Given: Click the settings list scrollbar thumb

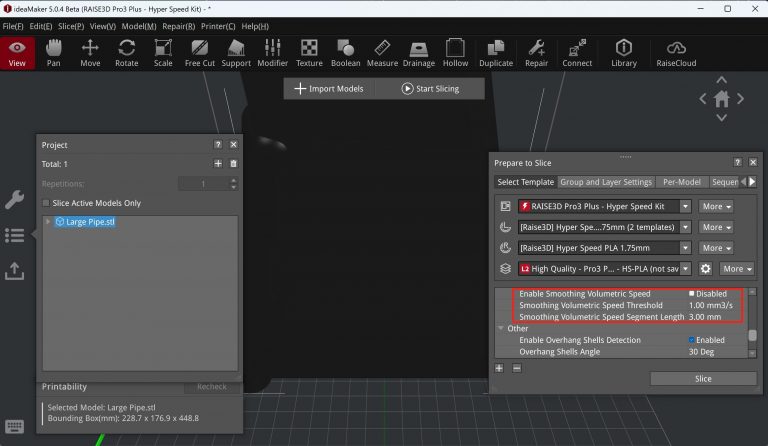Looking at the screenshot, I should pos(752,335).
